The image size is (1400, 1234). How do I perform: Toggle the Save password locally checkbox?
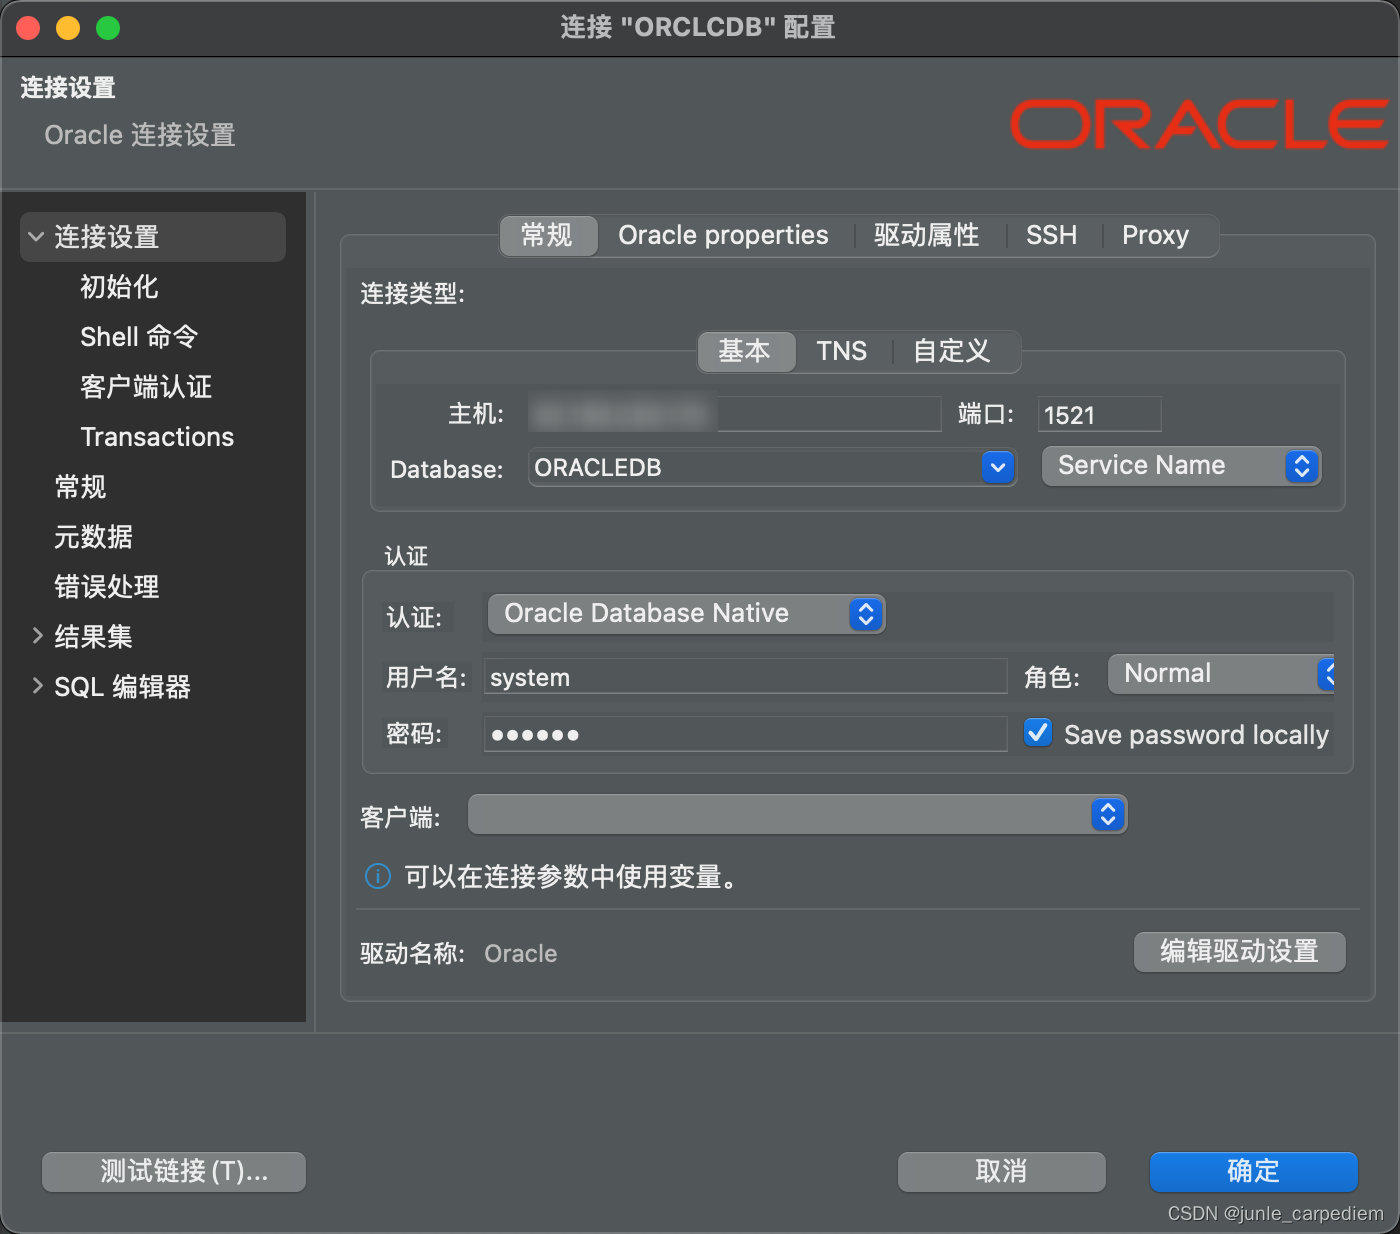click(1038, 733)
